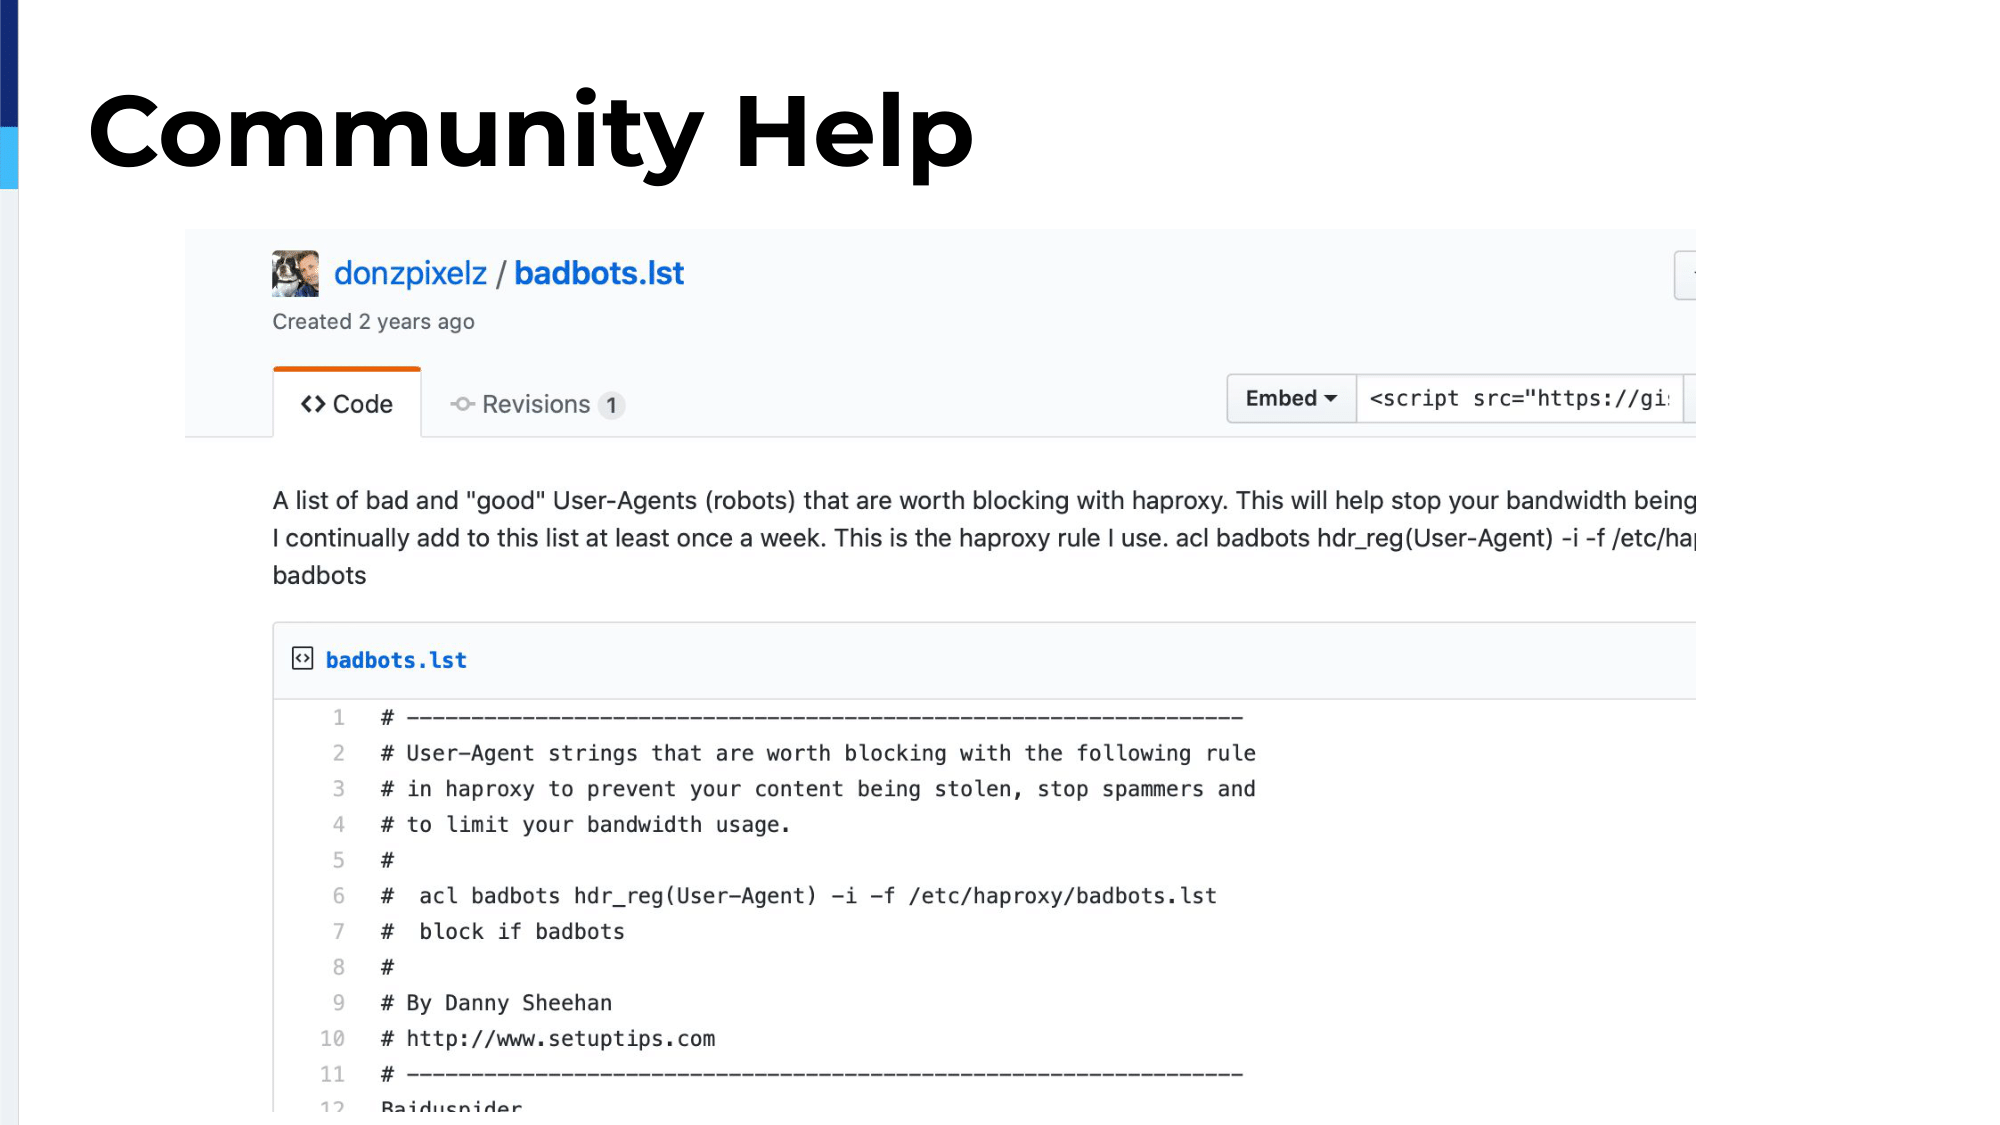The width and height of the screenshot is (2000, 1125).
Task: Click the '# block if badbots' line
Action: pos(502,931)
